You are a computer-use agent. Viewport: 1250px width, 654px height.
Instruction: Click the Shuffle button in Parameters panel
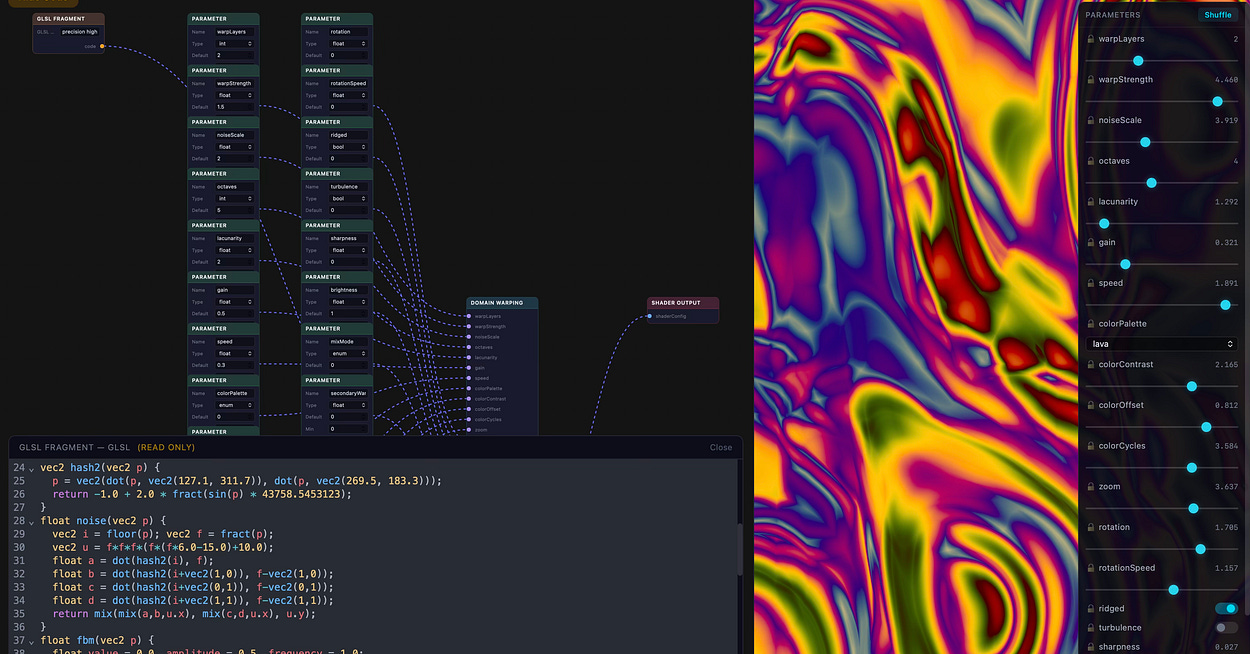pyautogui.click(x=1218, y=15)
